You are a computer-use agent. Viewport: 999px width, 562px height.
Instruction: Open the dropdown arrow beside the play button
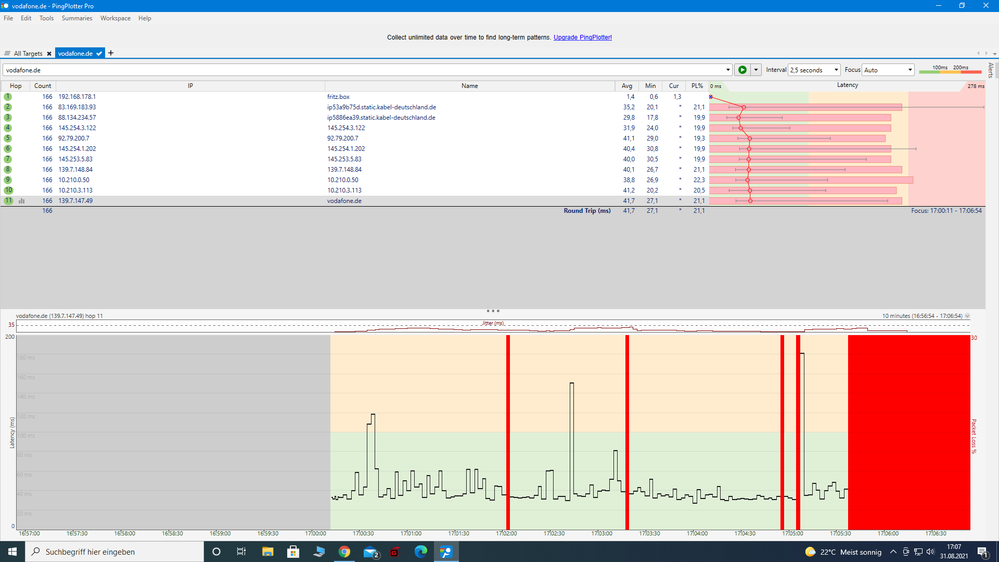756,70
